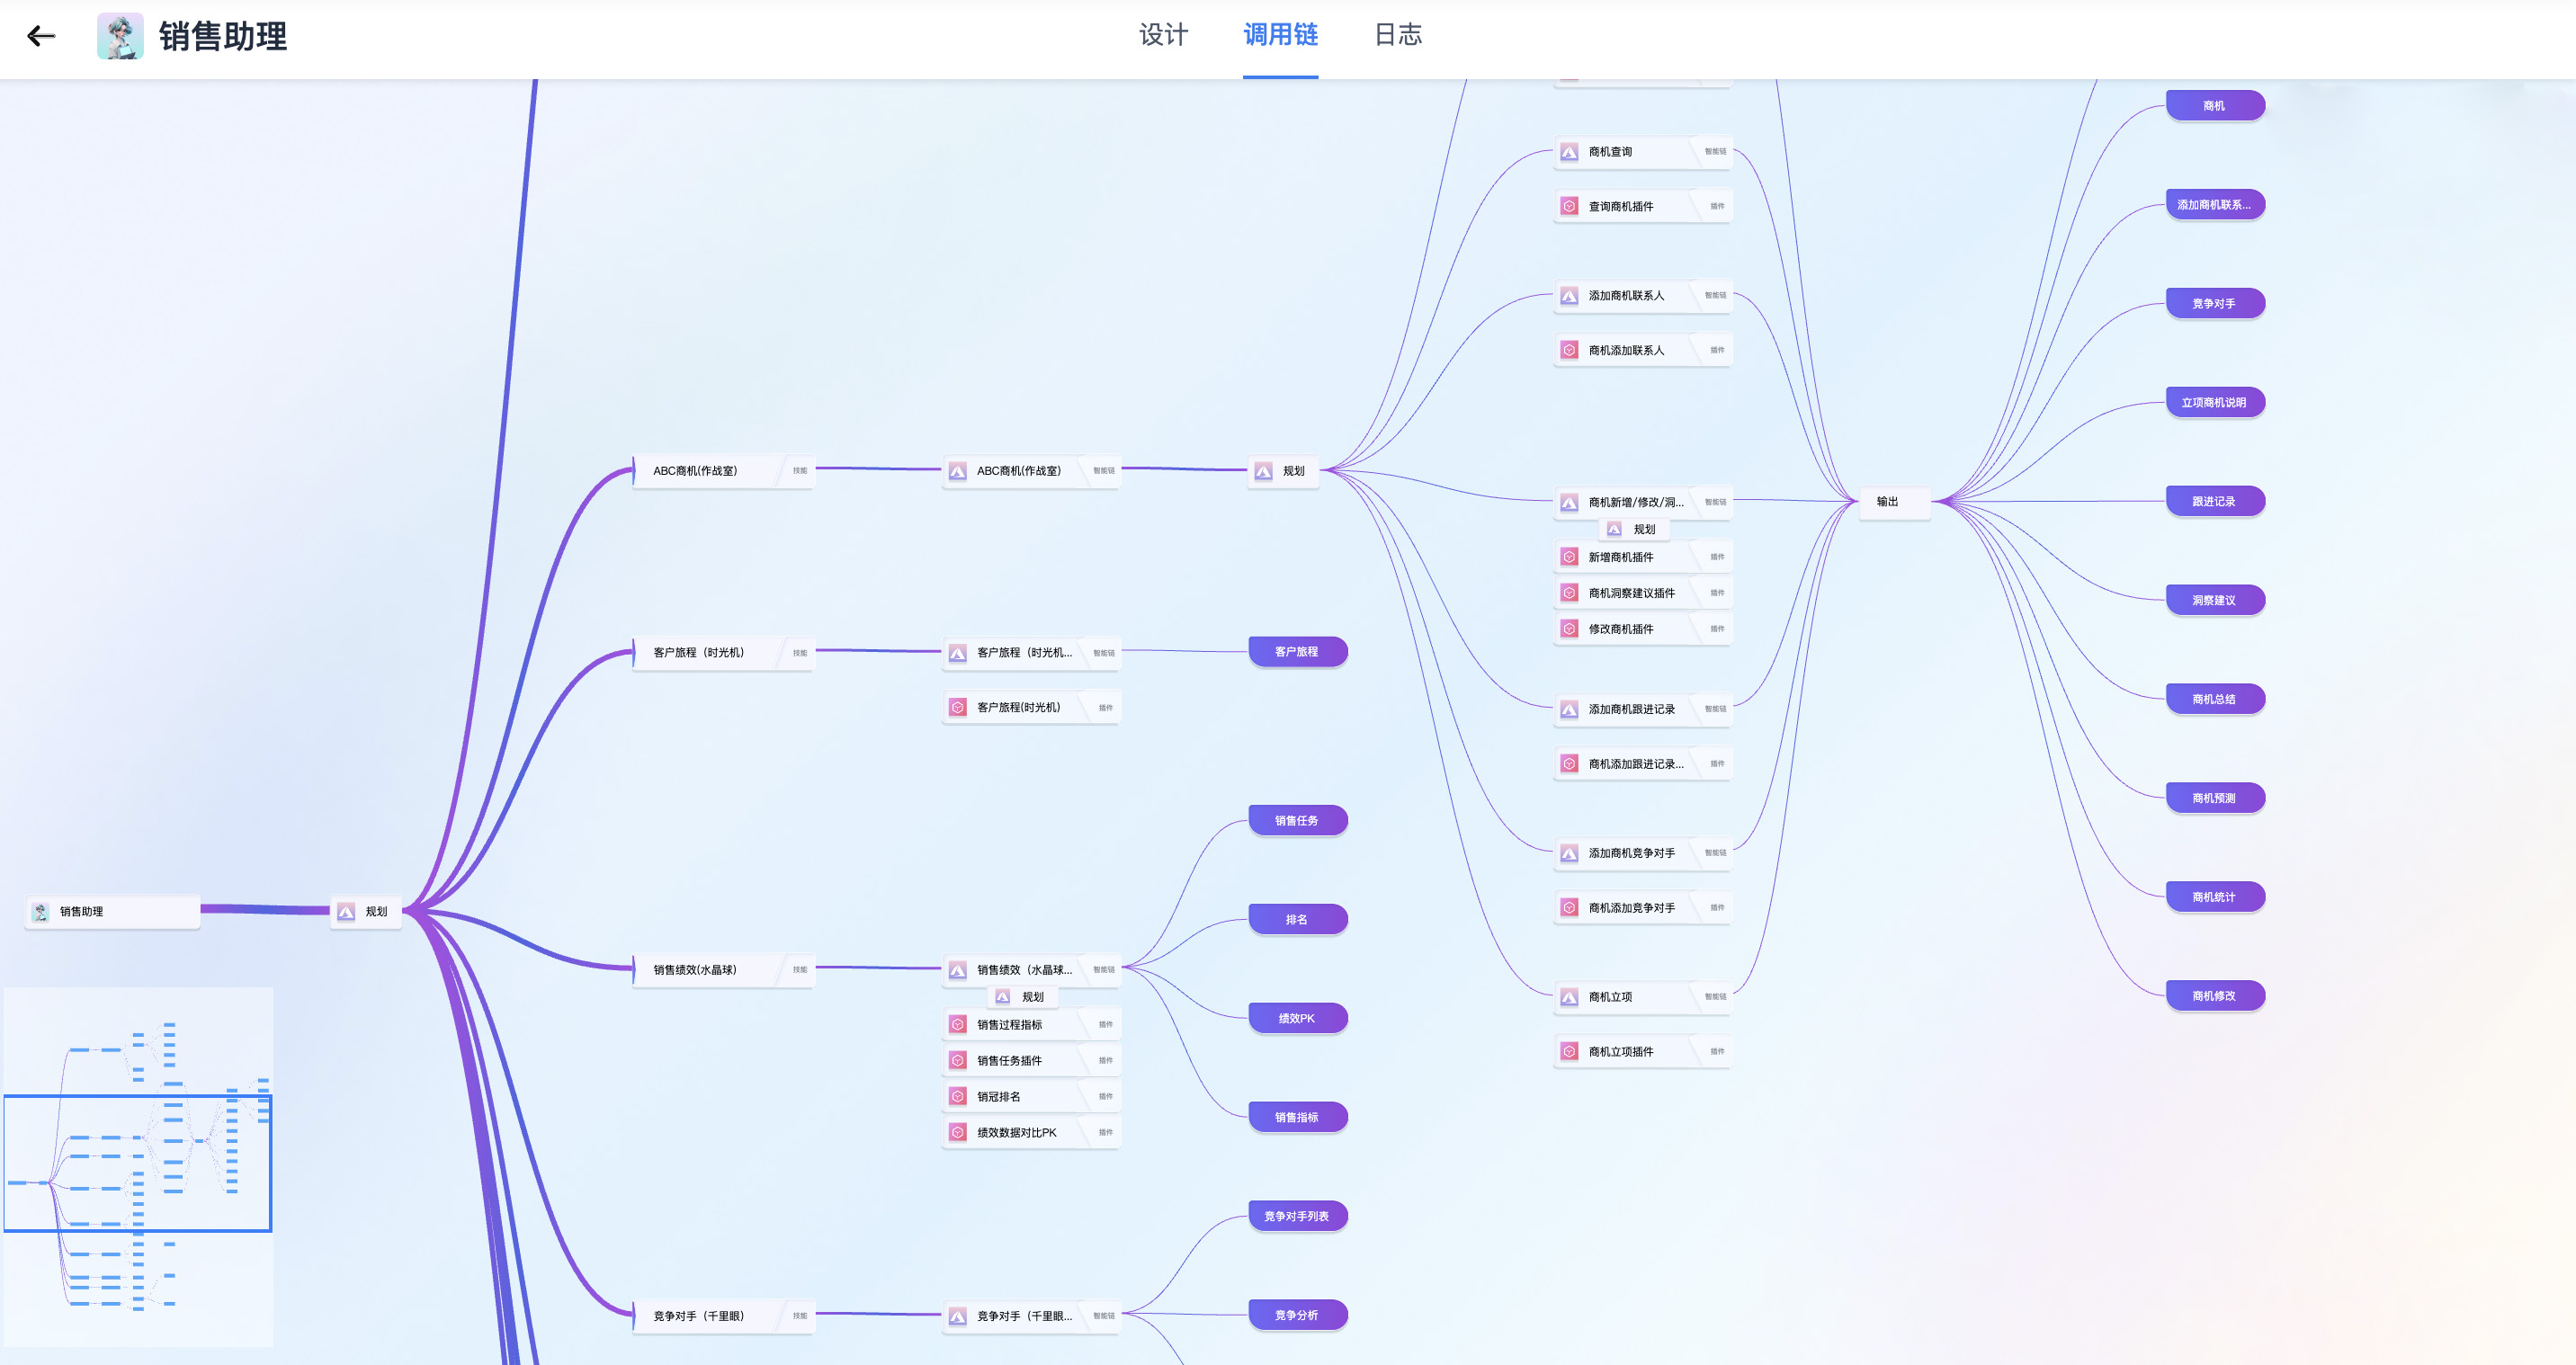This screenshot has height=1365, width=2576.
Task: Click the 商机立项 chain node icon
Action: (x=1569, y=997)
